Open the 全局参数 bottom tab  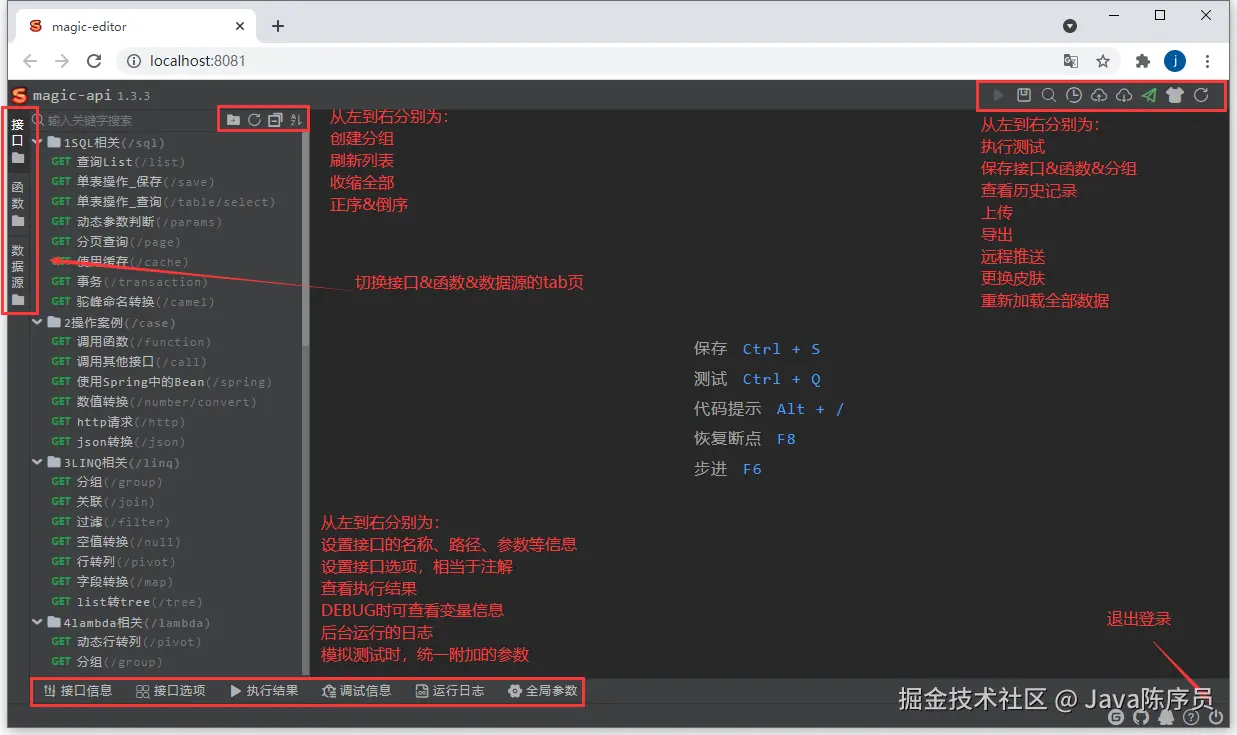[x=543, y=691]
